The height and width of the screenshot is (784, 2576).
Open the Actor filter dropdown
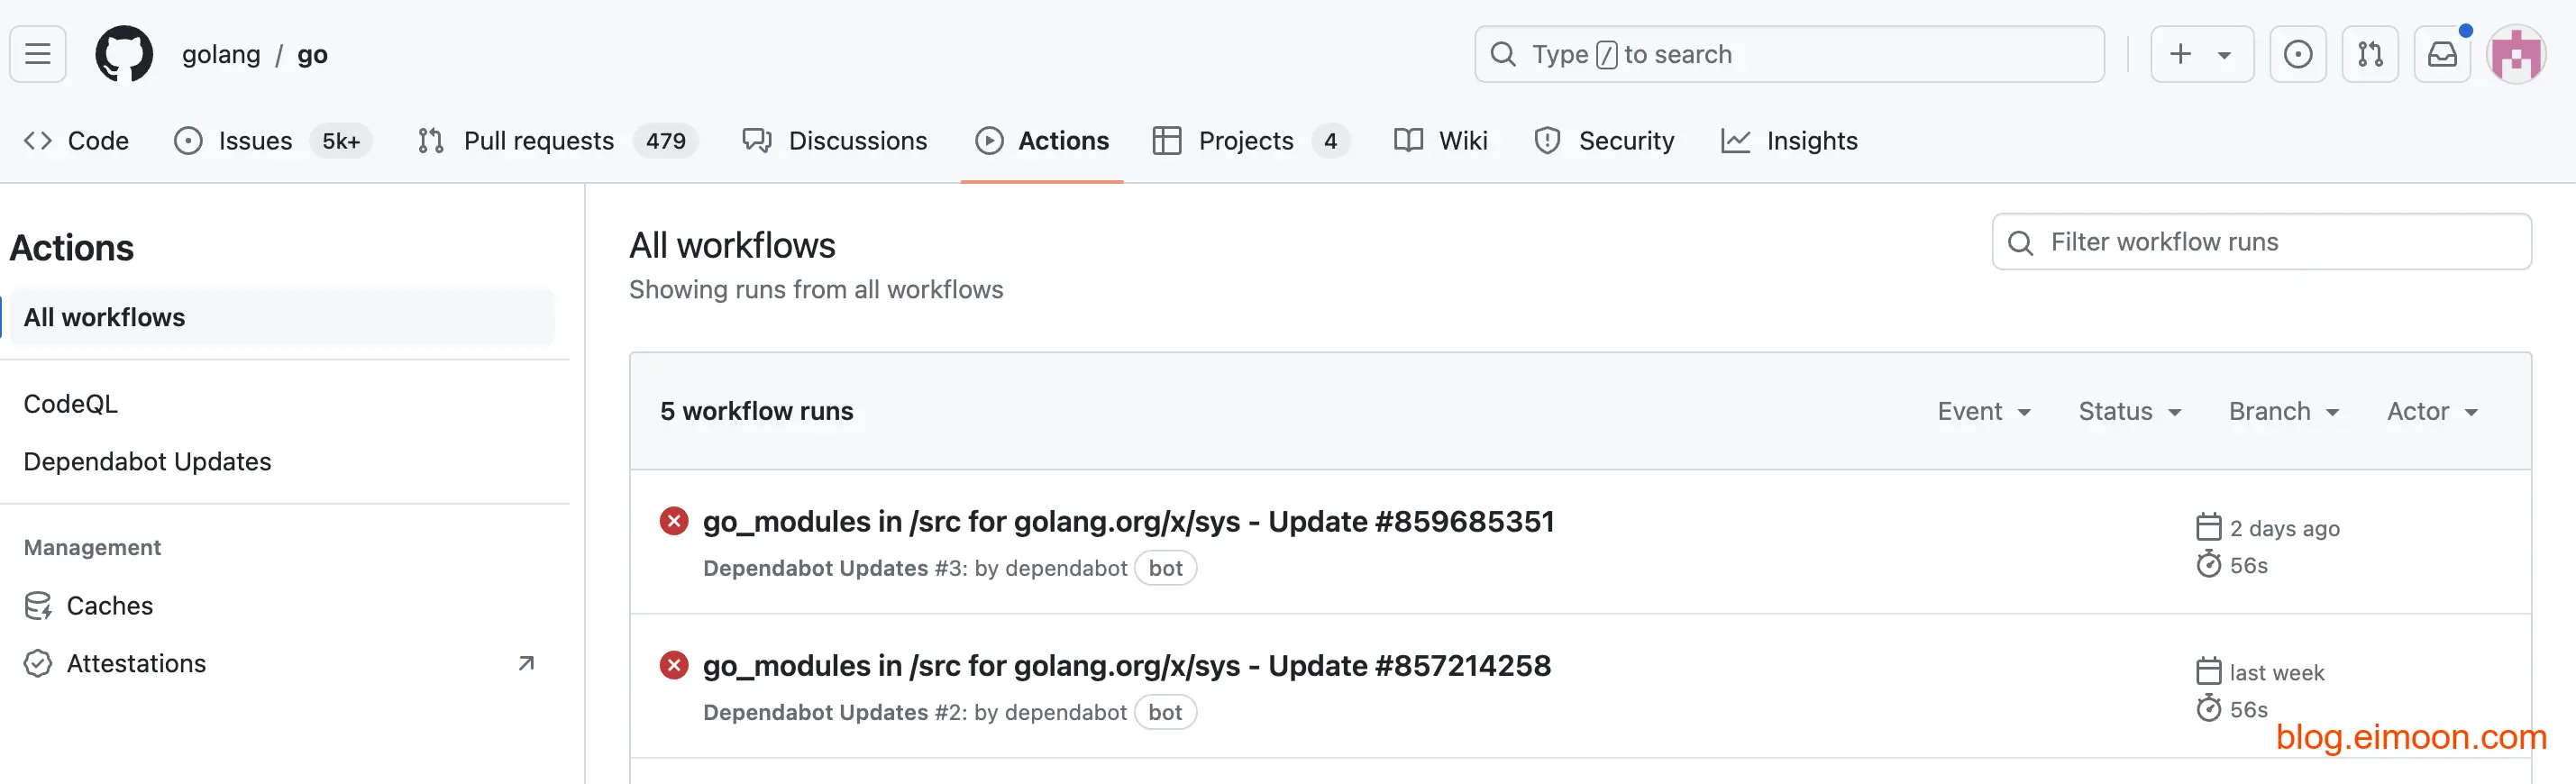(2431, 411)
